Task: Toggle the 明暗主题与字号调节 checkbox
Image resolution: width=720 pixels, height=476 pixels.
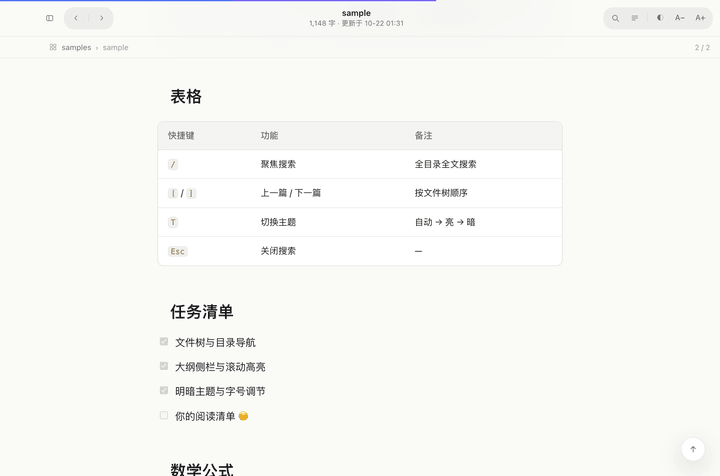Action: tap(164, 390)
